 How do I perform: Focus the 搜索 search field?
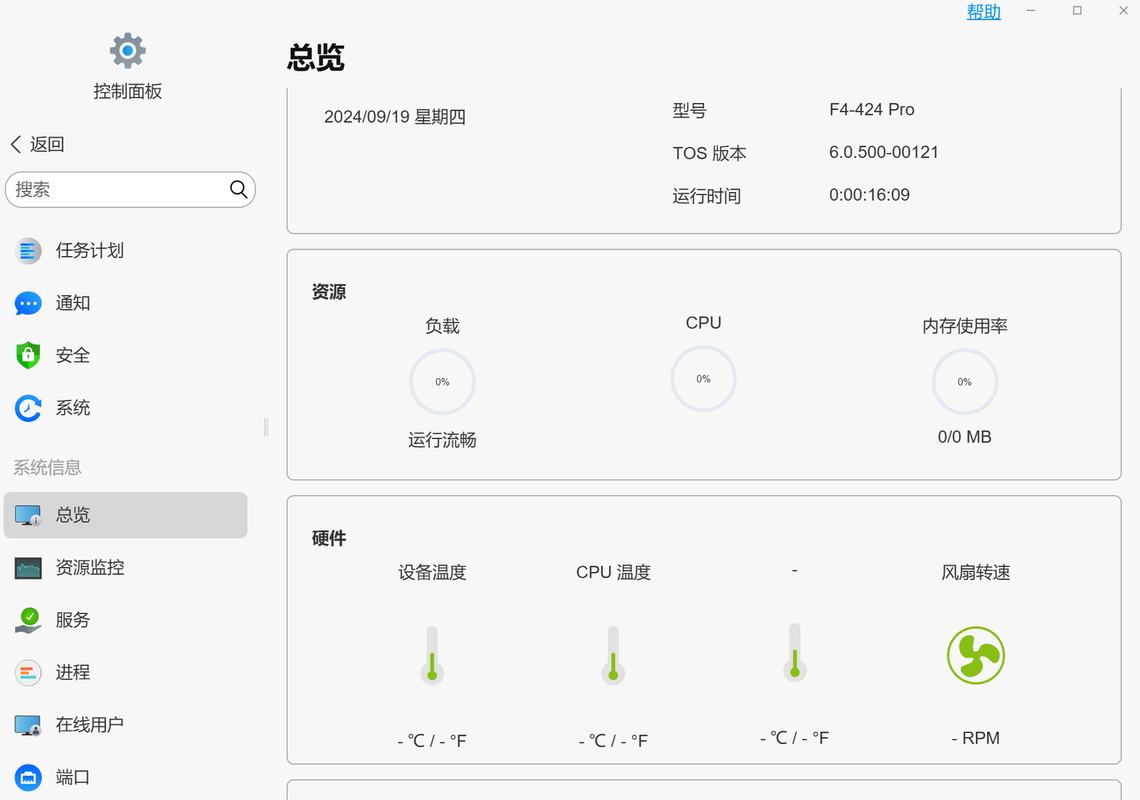pyautogui.click(x=130, y=190)
